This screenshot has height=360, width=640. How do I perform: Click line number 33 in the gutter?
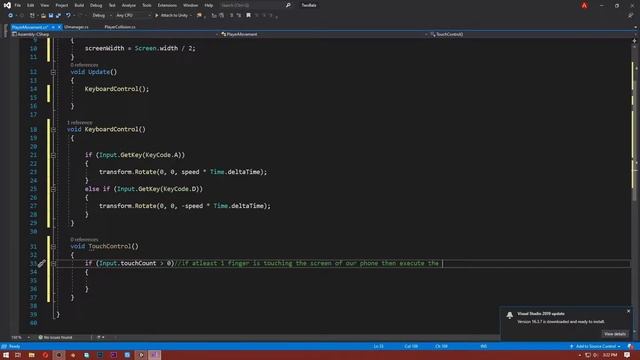coord(33,264)
